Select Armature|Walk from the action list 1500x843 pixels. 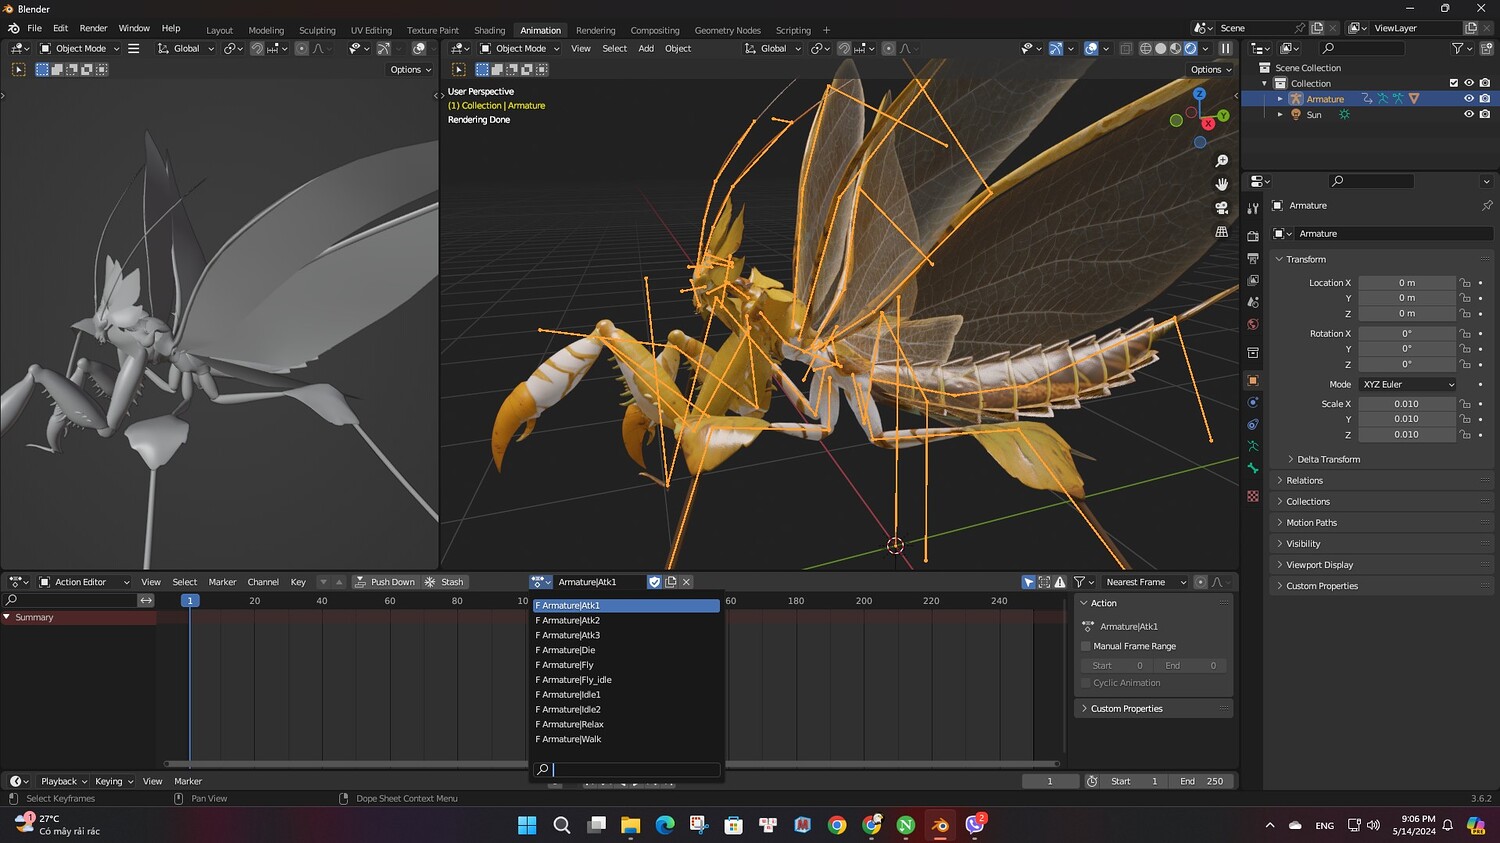572,740
